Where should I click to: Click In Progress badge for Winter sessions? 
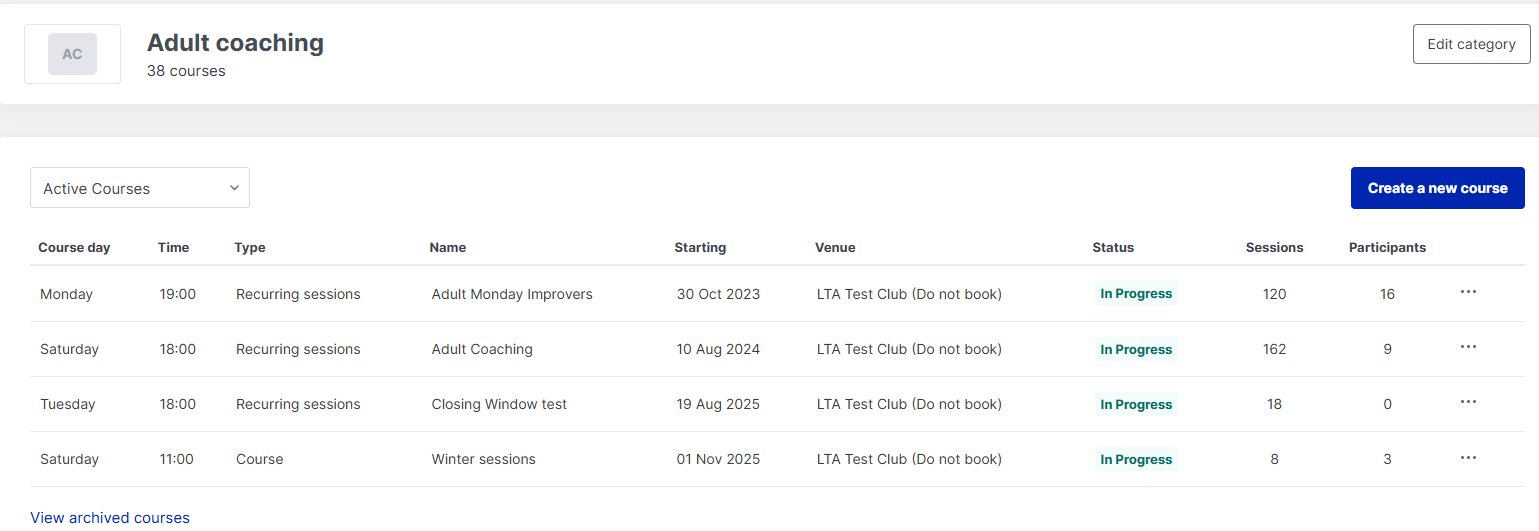tap(1136, 460)
